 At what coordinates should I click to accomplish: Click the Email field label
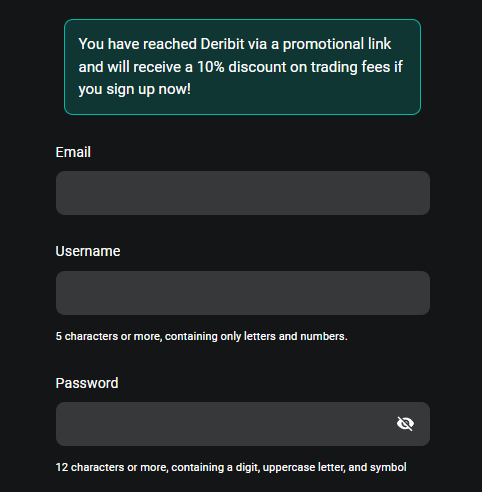coord(73,152)
